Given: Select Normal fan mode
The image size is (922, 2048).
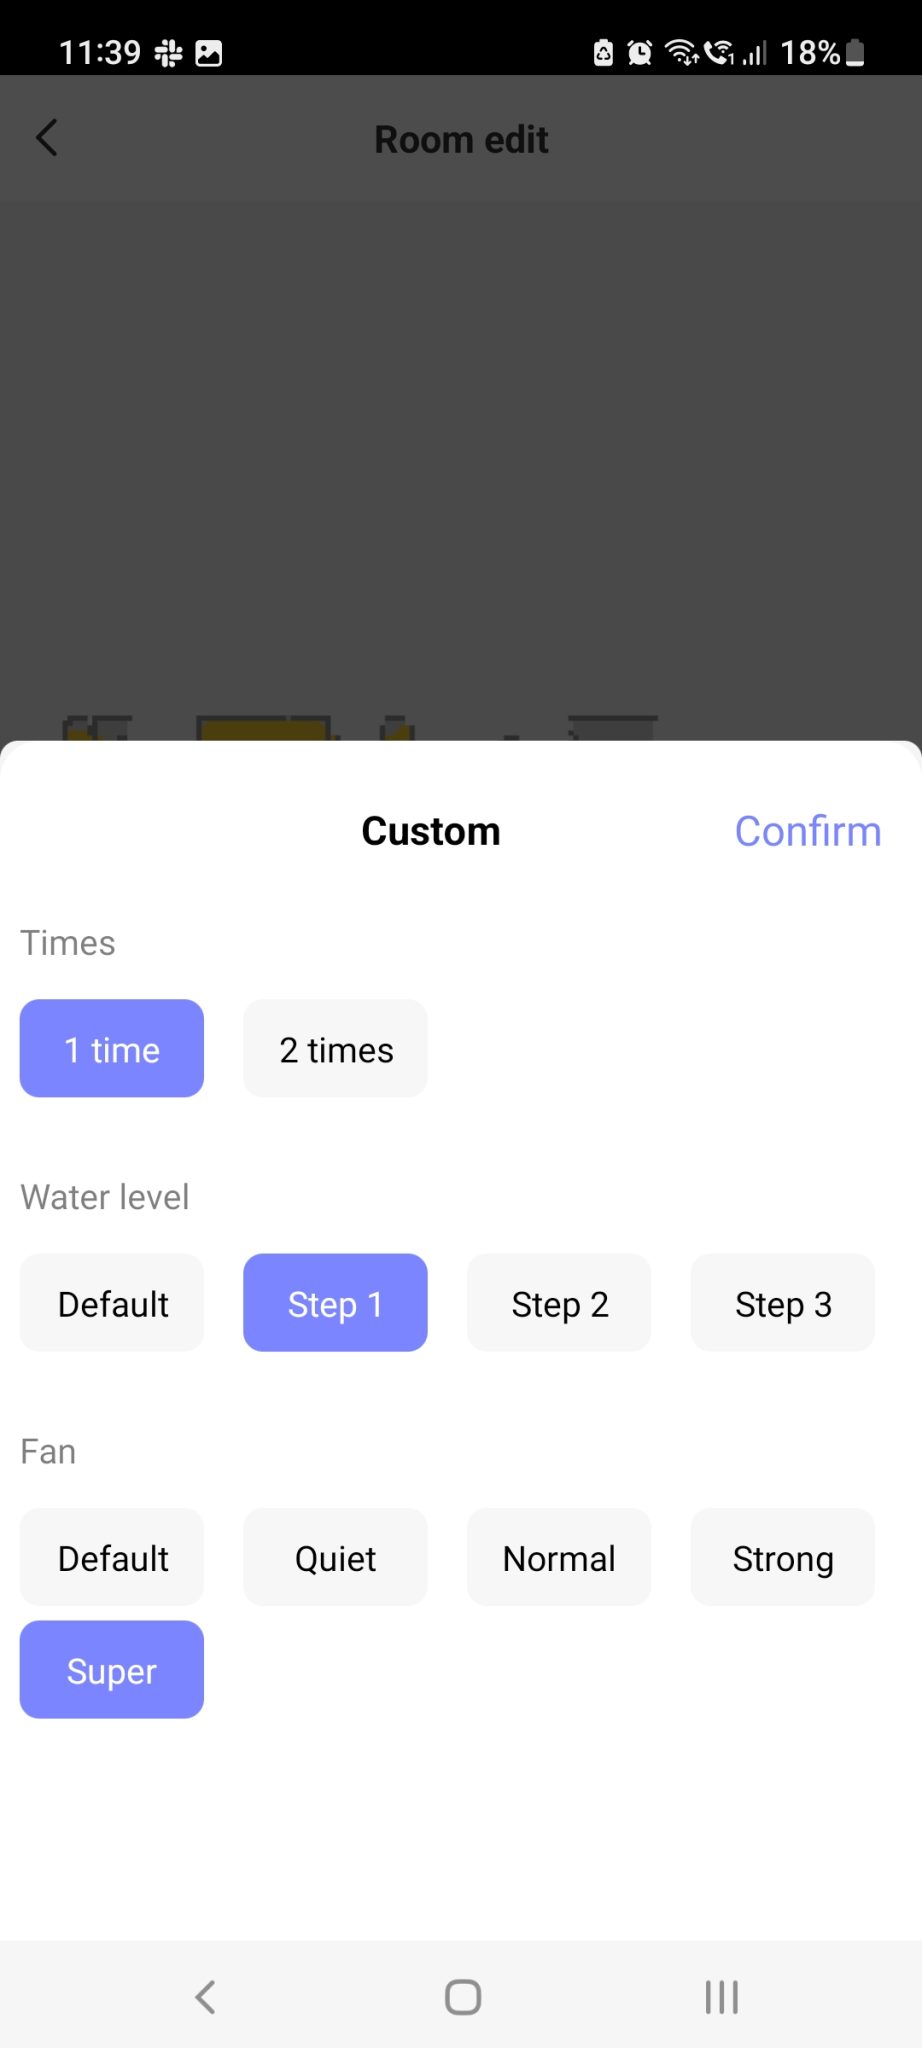Looking at the screenshot, I should 560,1557.
